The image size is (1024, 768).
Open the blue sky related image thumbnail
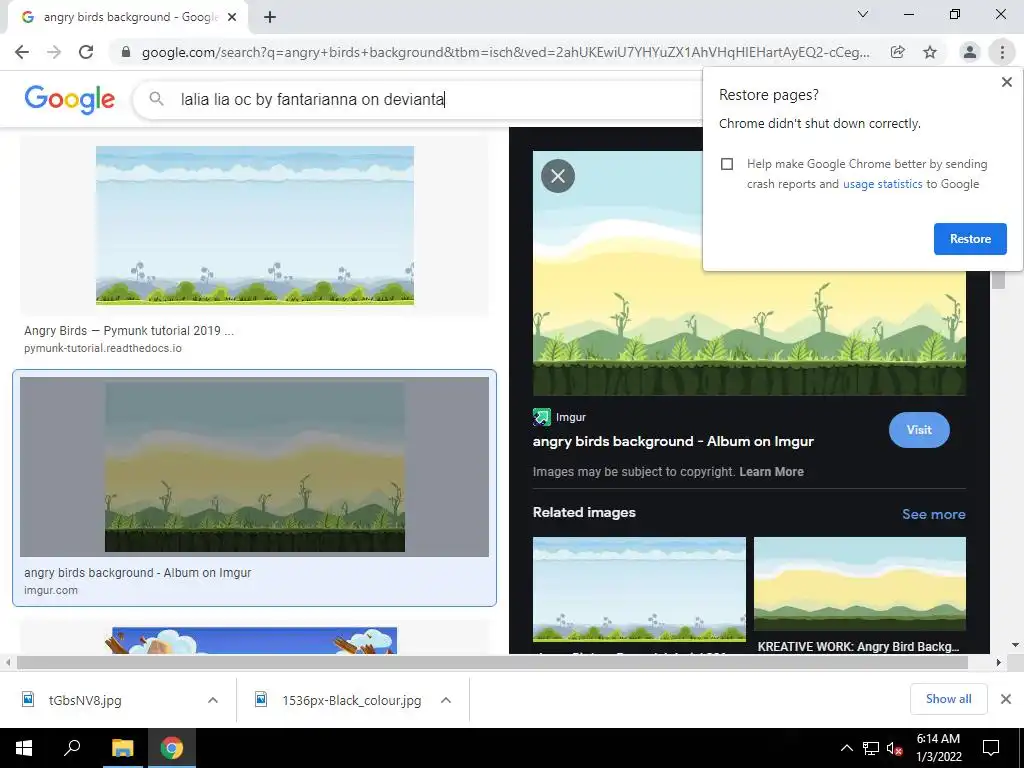tap(639, 589)
